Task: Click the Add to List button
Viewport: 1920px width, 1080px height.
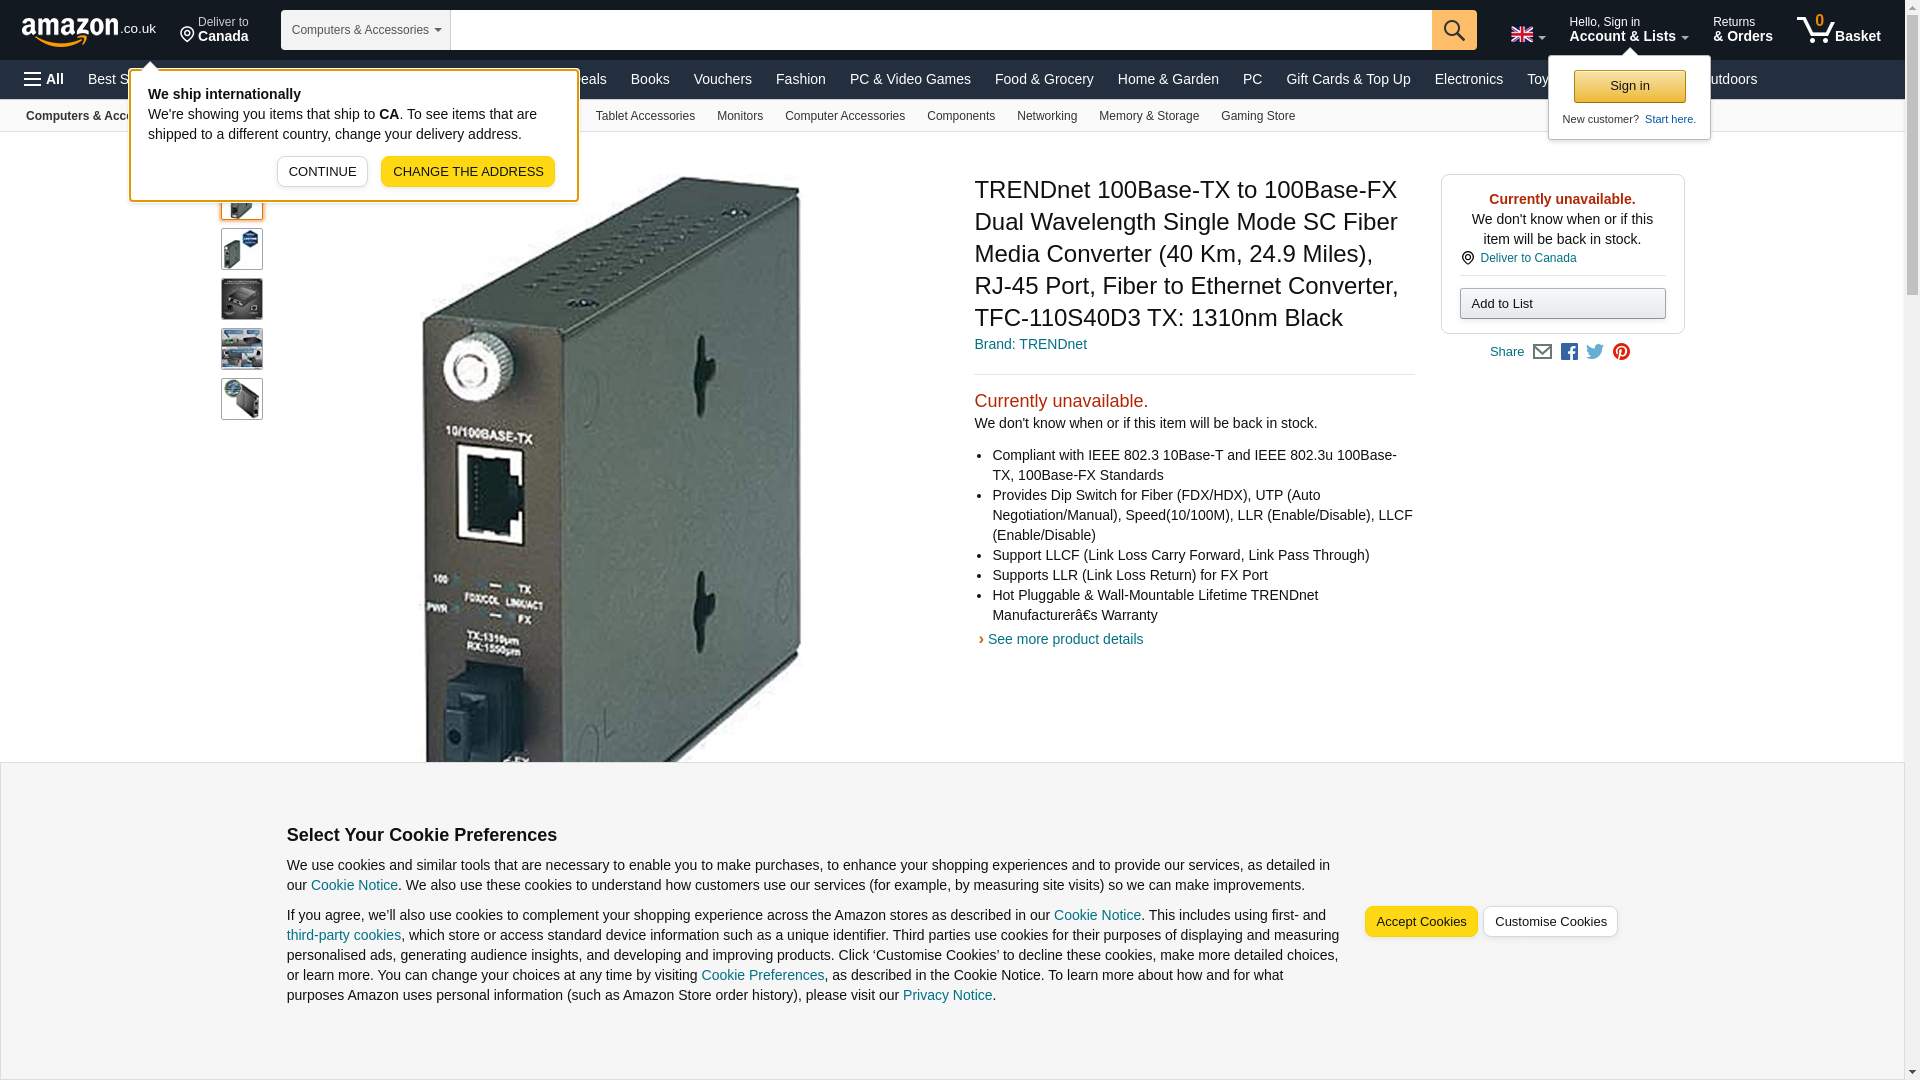Action: tap(1562, 304)
